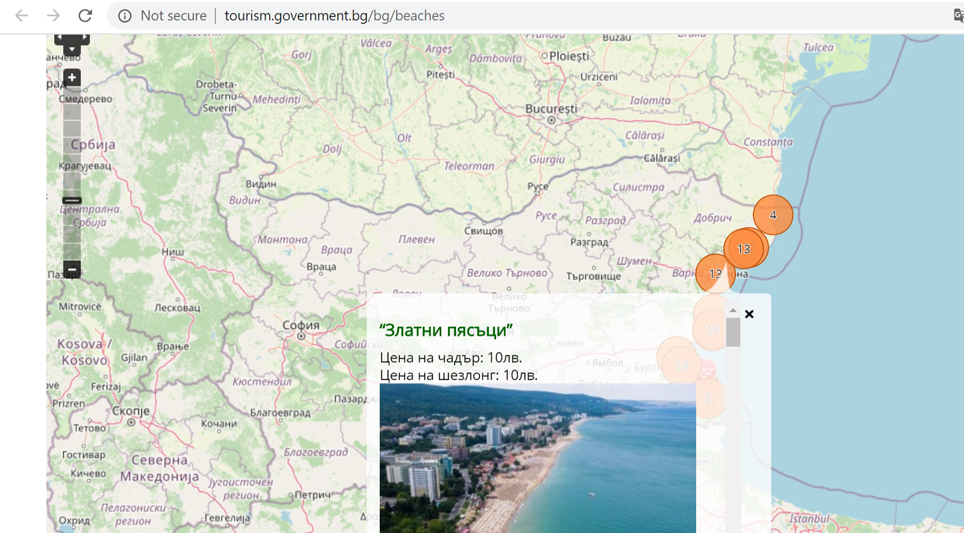Click the faded cluster marker labeled 18

(x=681, y=366)
